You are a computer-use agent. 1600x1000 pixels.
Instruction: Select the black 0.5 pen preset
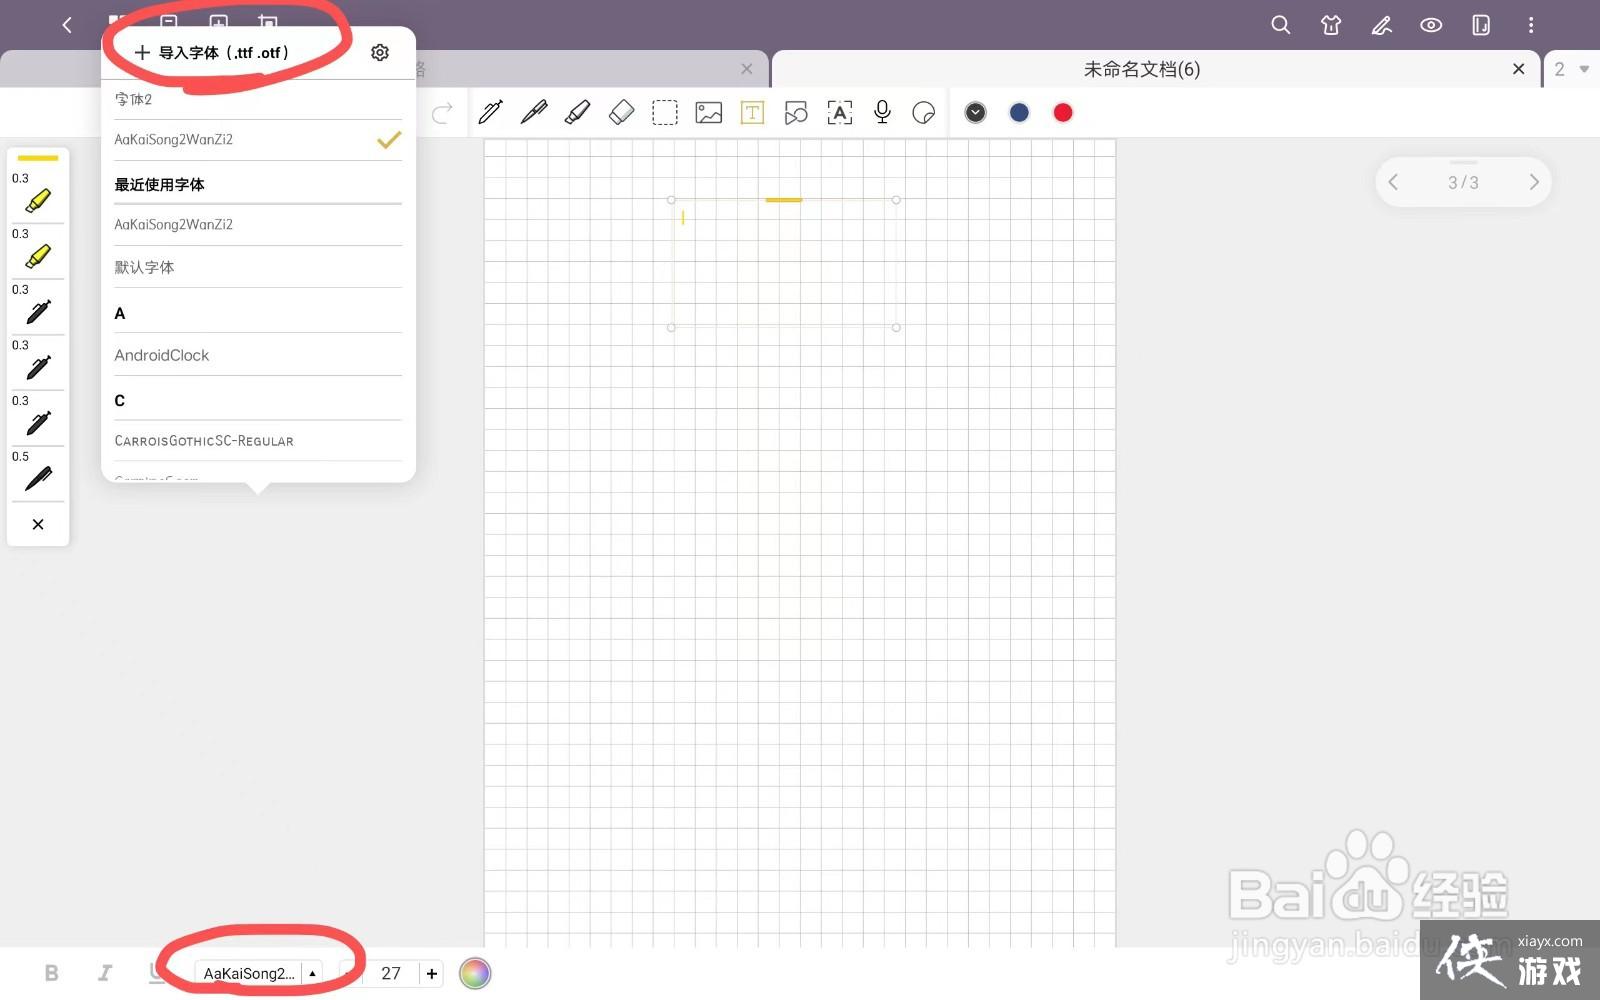tap(38, 472)
